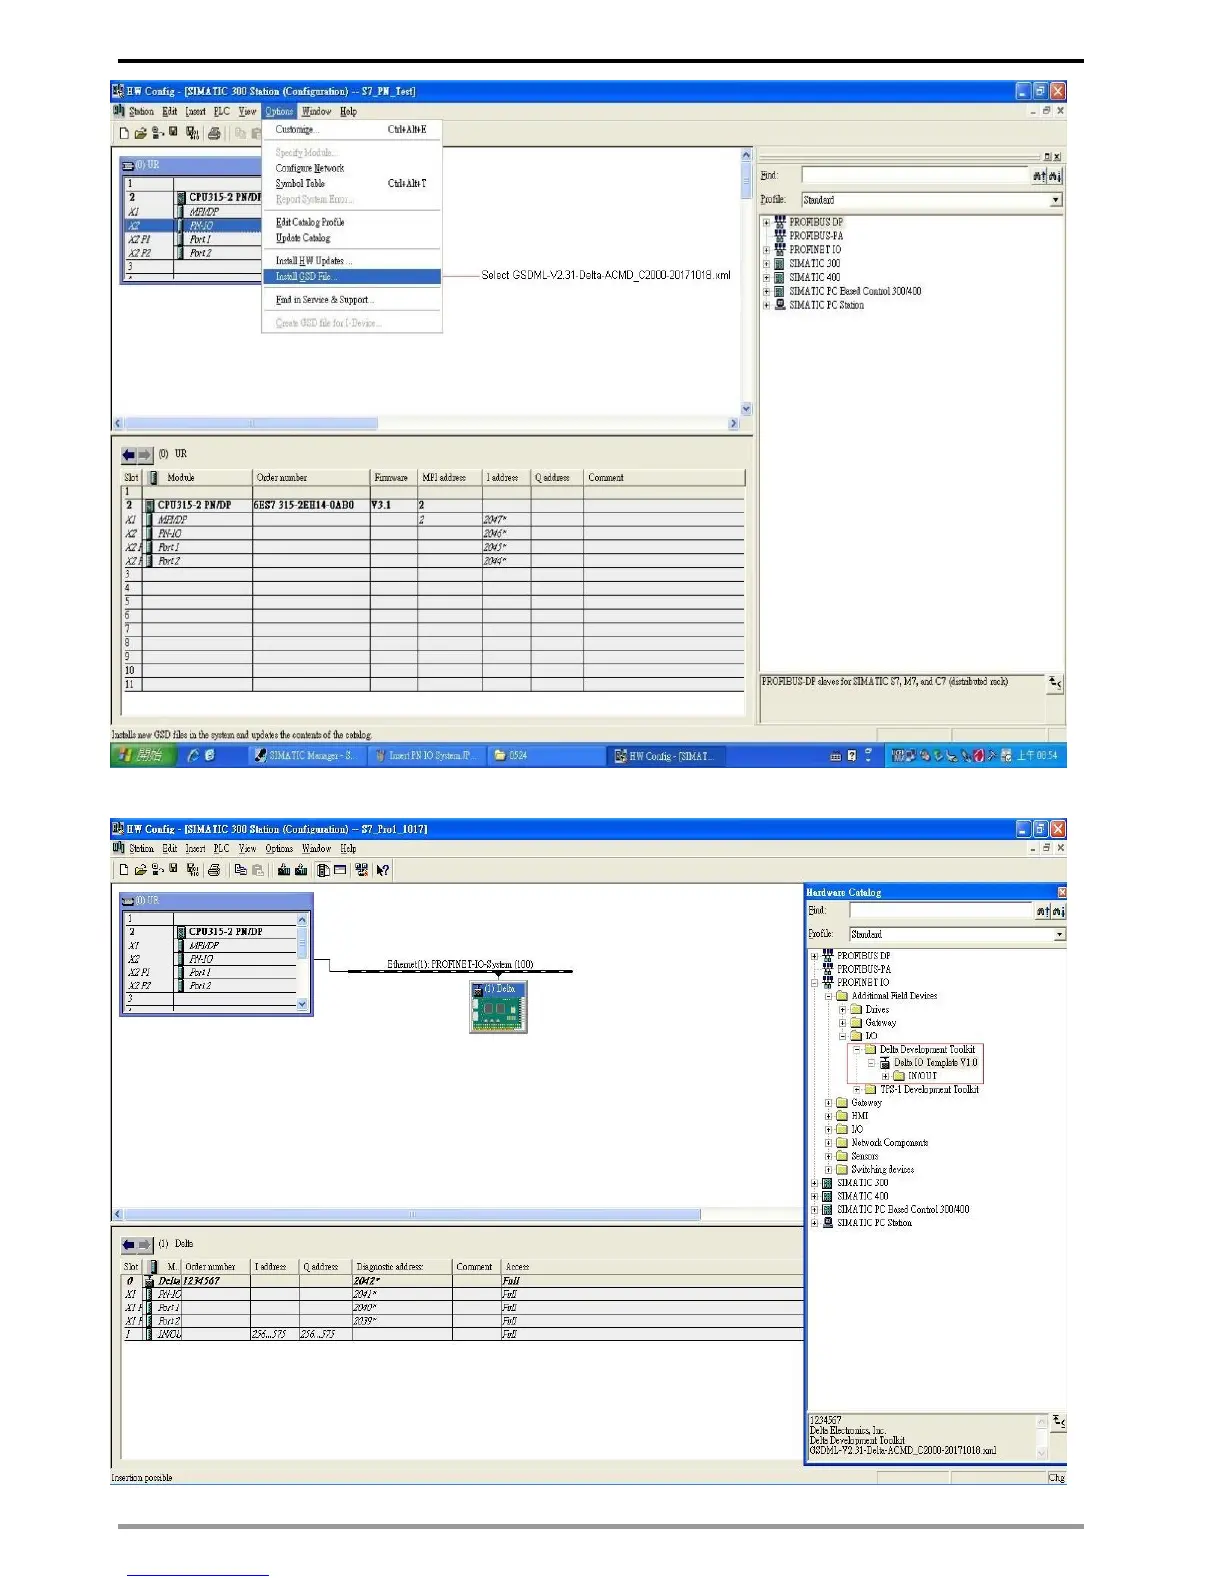Choose Customize in the Options menu

[x=352, y=130]
